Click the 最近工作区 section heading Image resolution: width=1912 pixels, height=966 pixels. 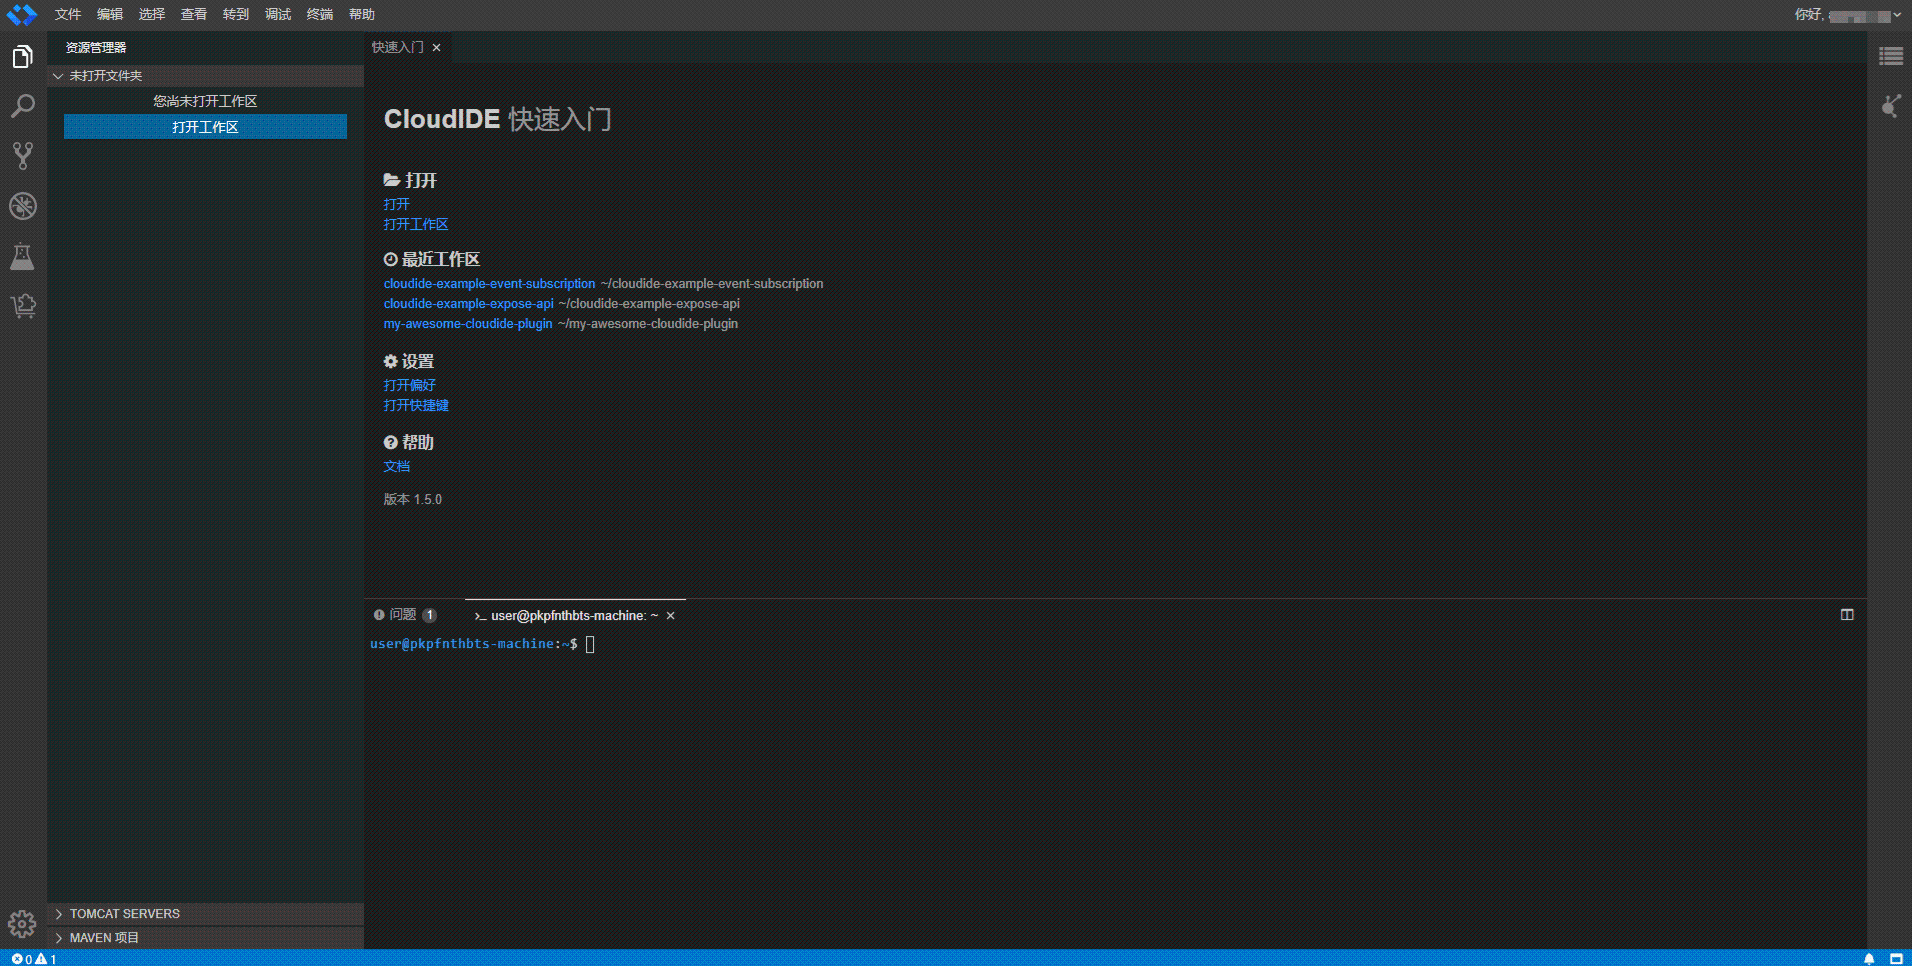(x=432, y=260)
